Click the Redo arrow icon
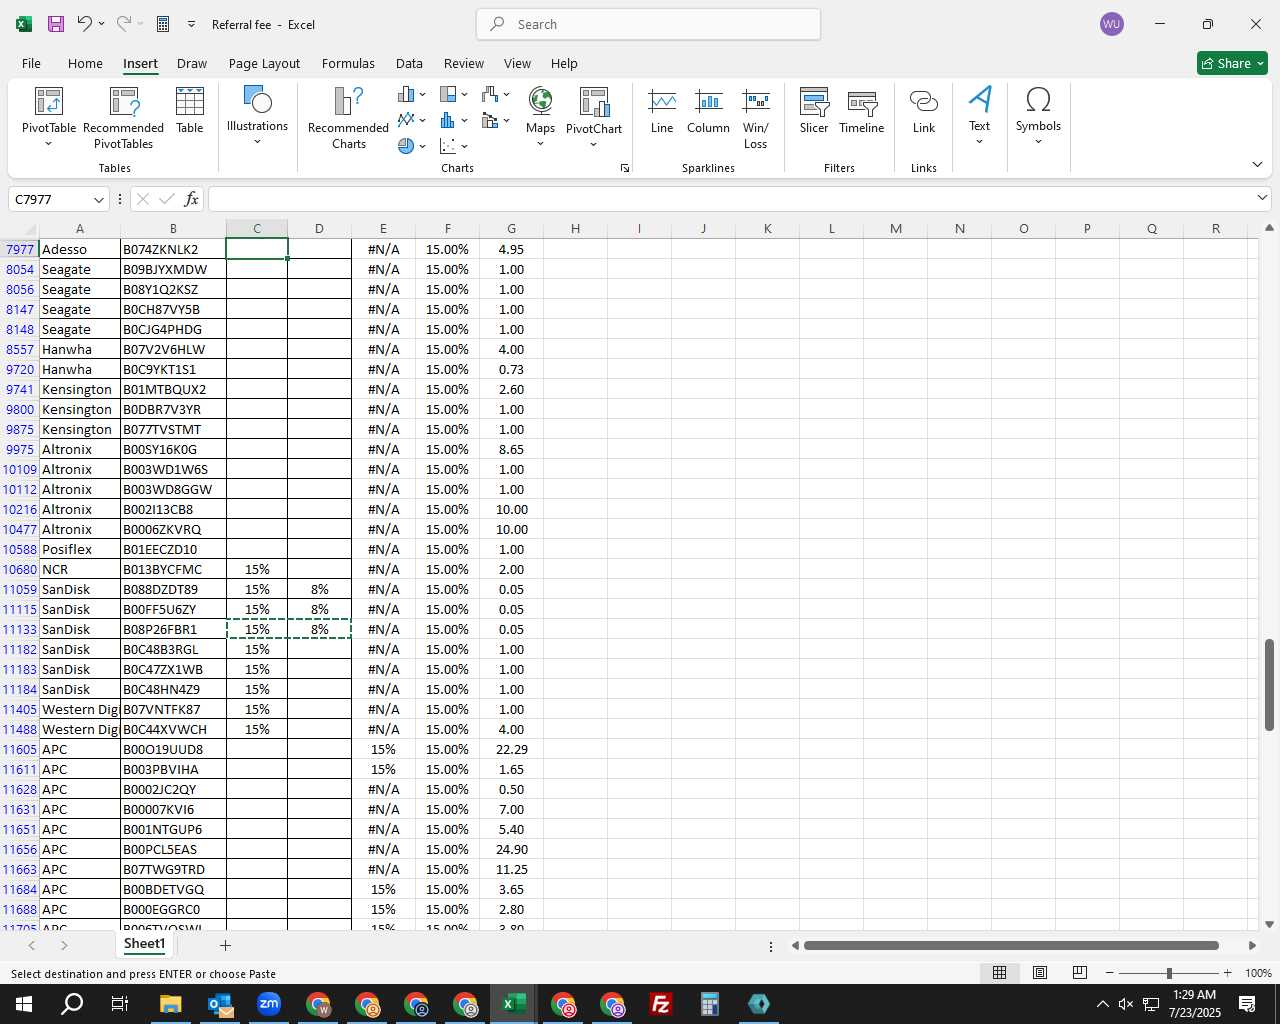The image size is (1280, 1024). click(x=123, y=24)
